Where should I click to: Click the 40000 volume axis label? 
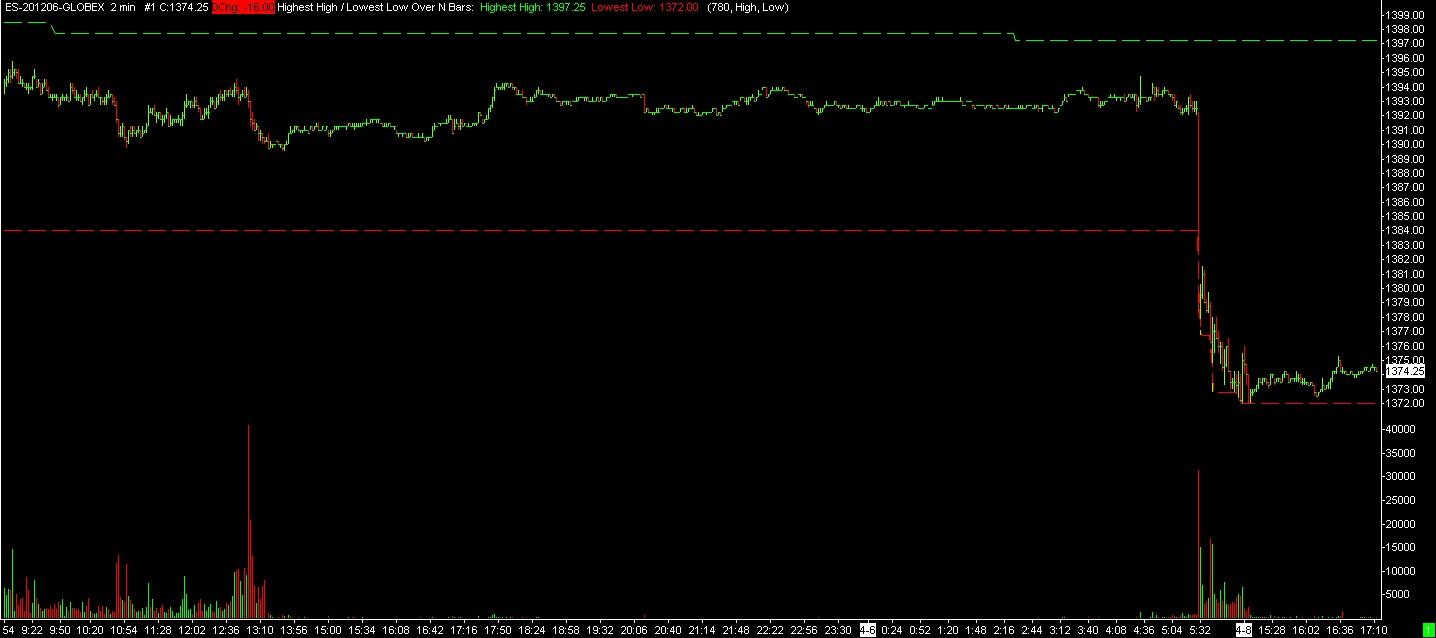[x=1401, y=429]
